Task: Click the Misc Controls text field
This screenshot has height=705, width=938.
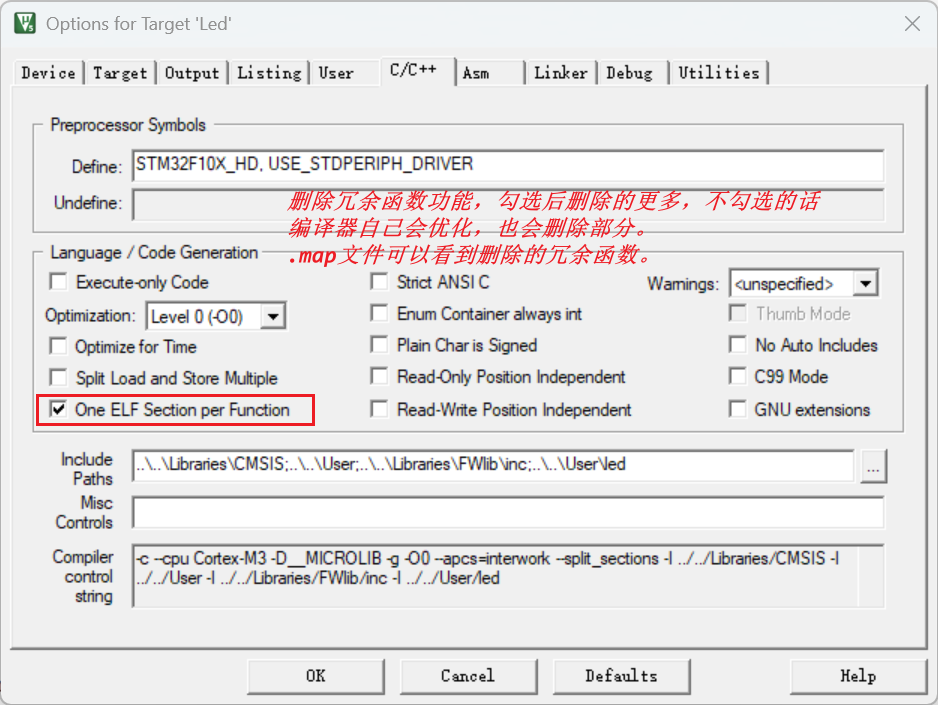Action: click(x=507, y=513)
